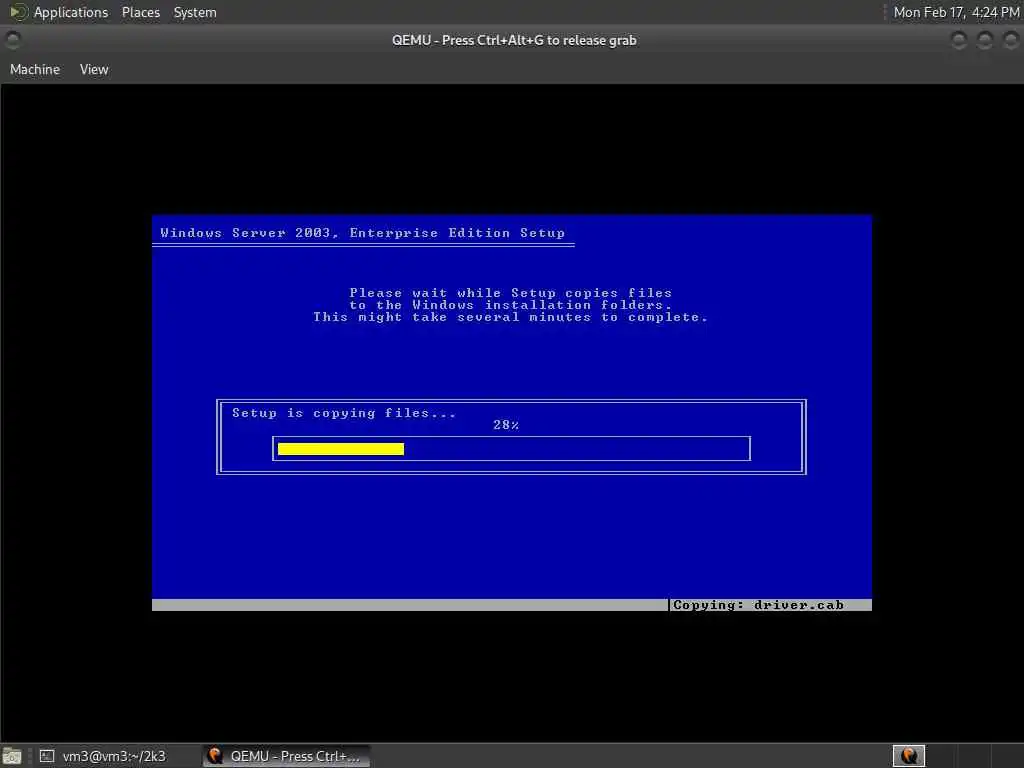
Task: Click the terminal icon in taskbar
Action: [x=46, y=756]
